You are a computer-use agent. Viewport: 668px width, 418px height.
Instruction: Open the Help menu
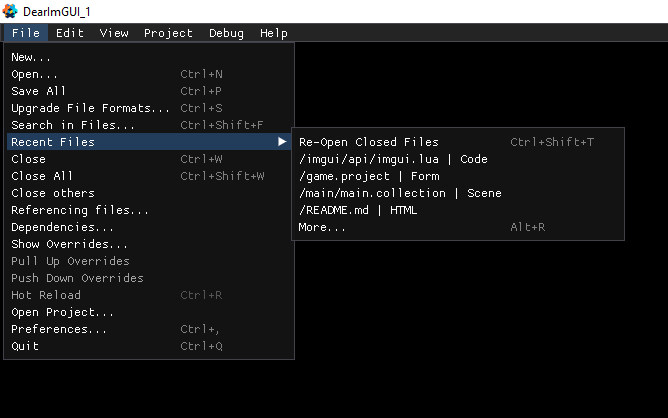(274, 33)
